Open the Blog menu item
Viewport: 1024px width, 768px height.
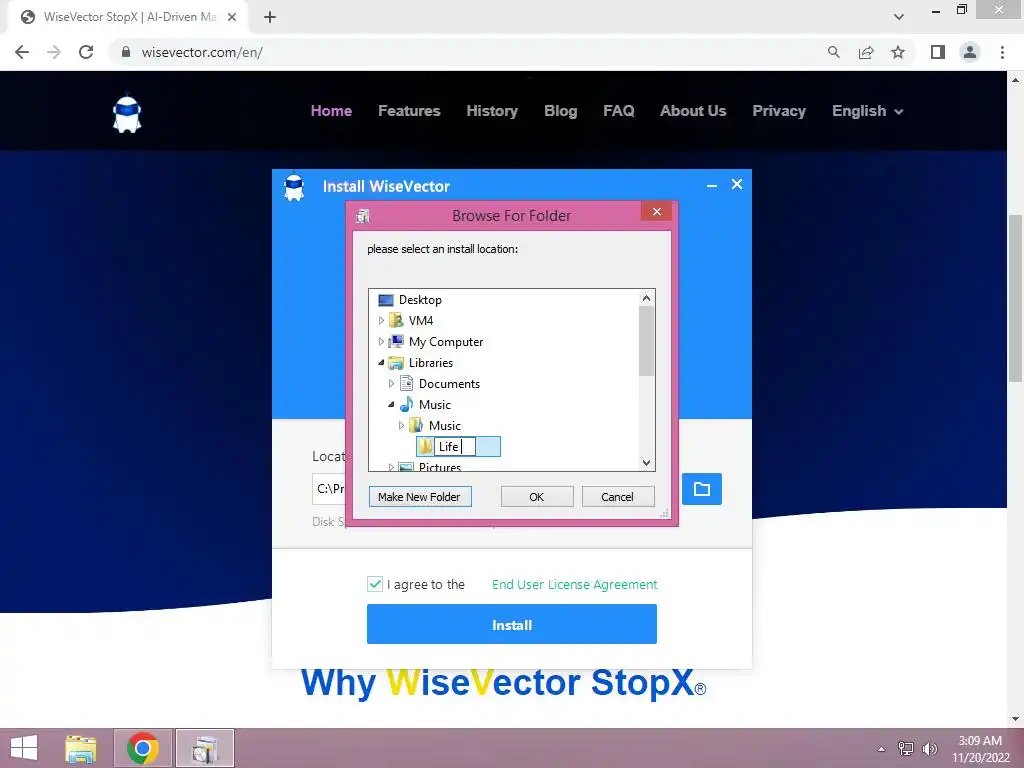(560, 111)
